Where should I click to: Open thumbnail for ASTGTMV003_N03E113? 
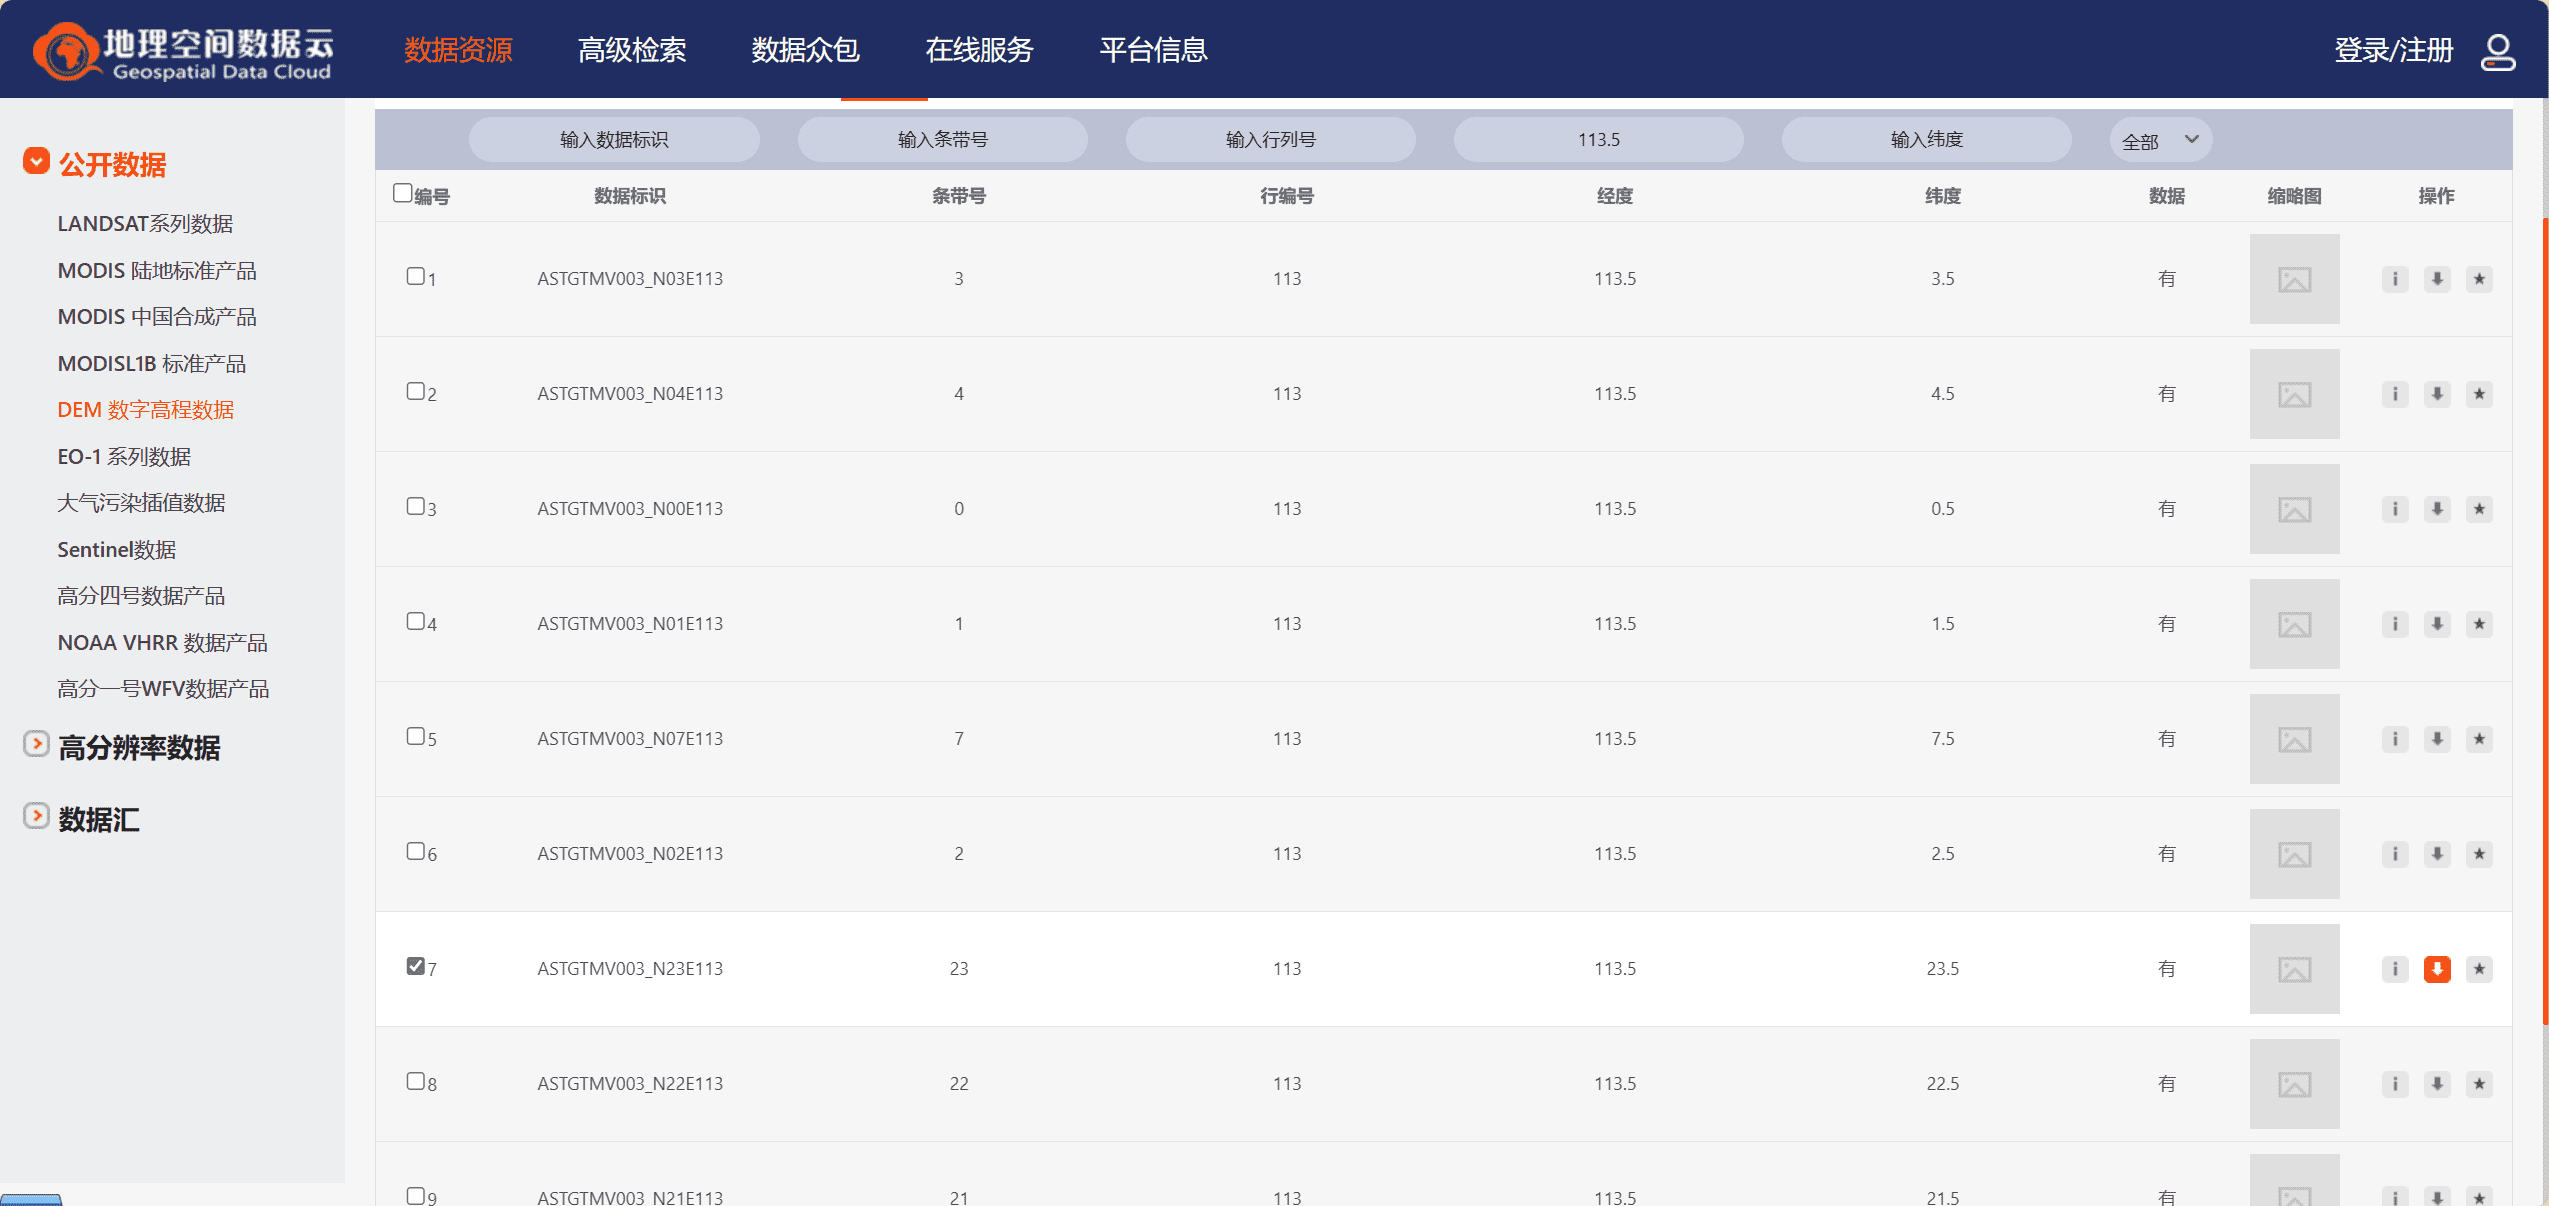(2294, 279)
